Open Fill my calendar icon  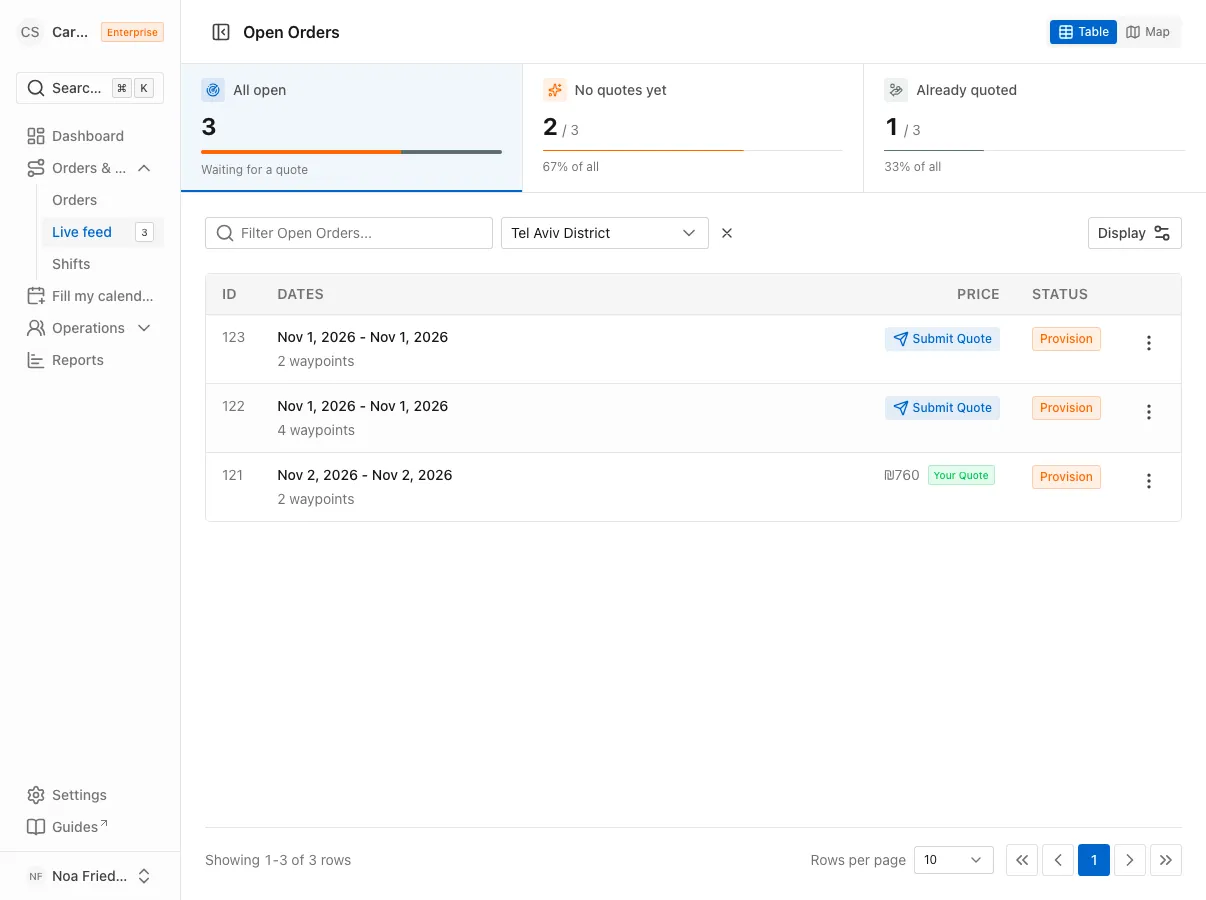pos(36,296)
